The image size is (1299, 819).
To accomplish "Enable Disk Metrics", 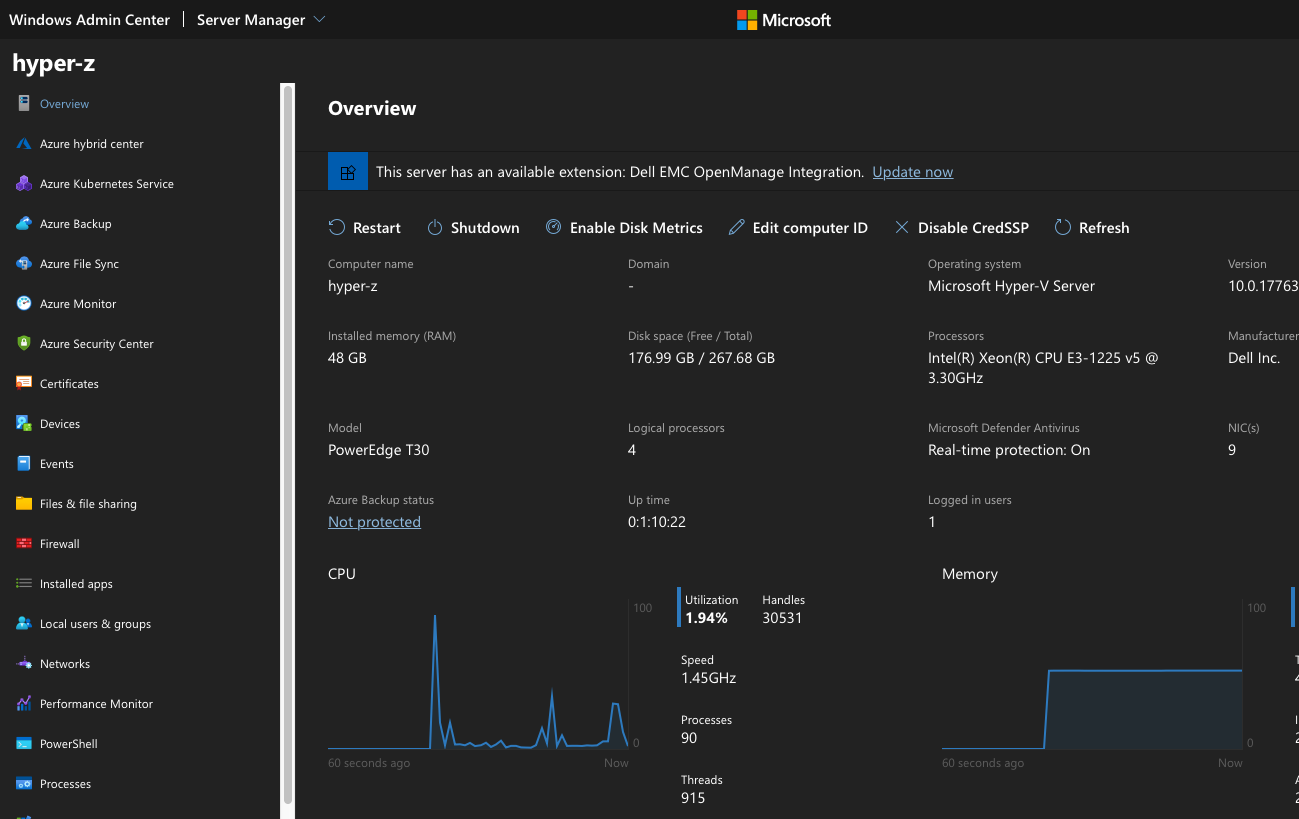I will click(624, 228).
